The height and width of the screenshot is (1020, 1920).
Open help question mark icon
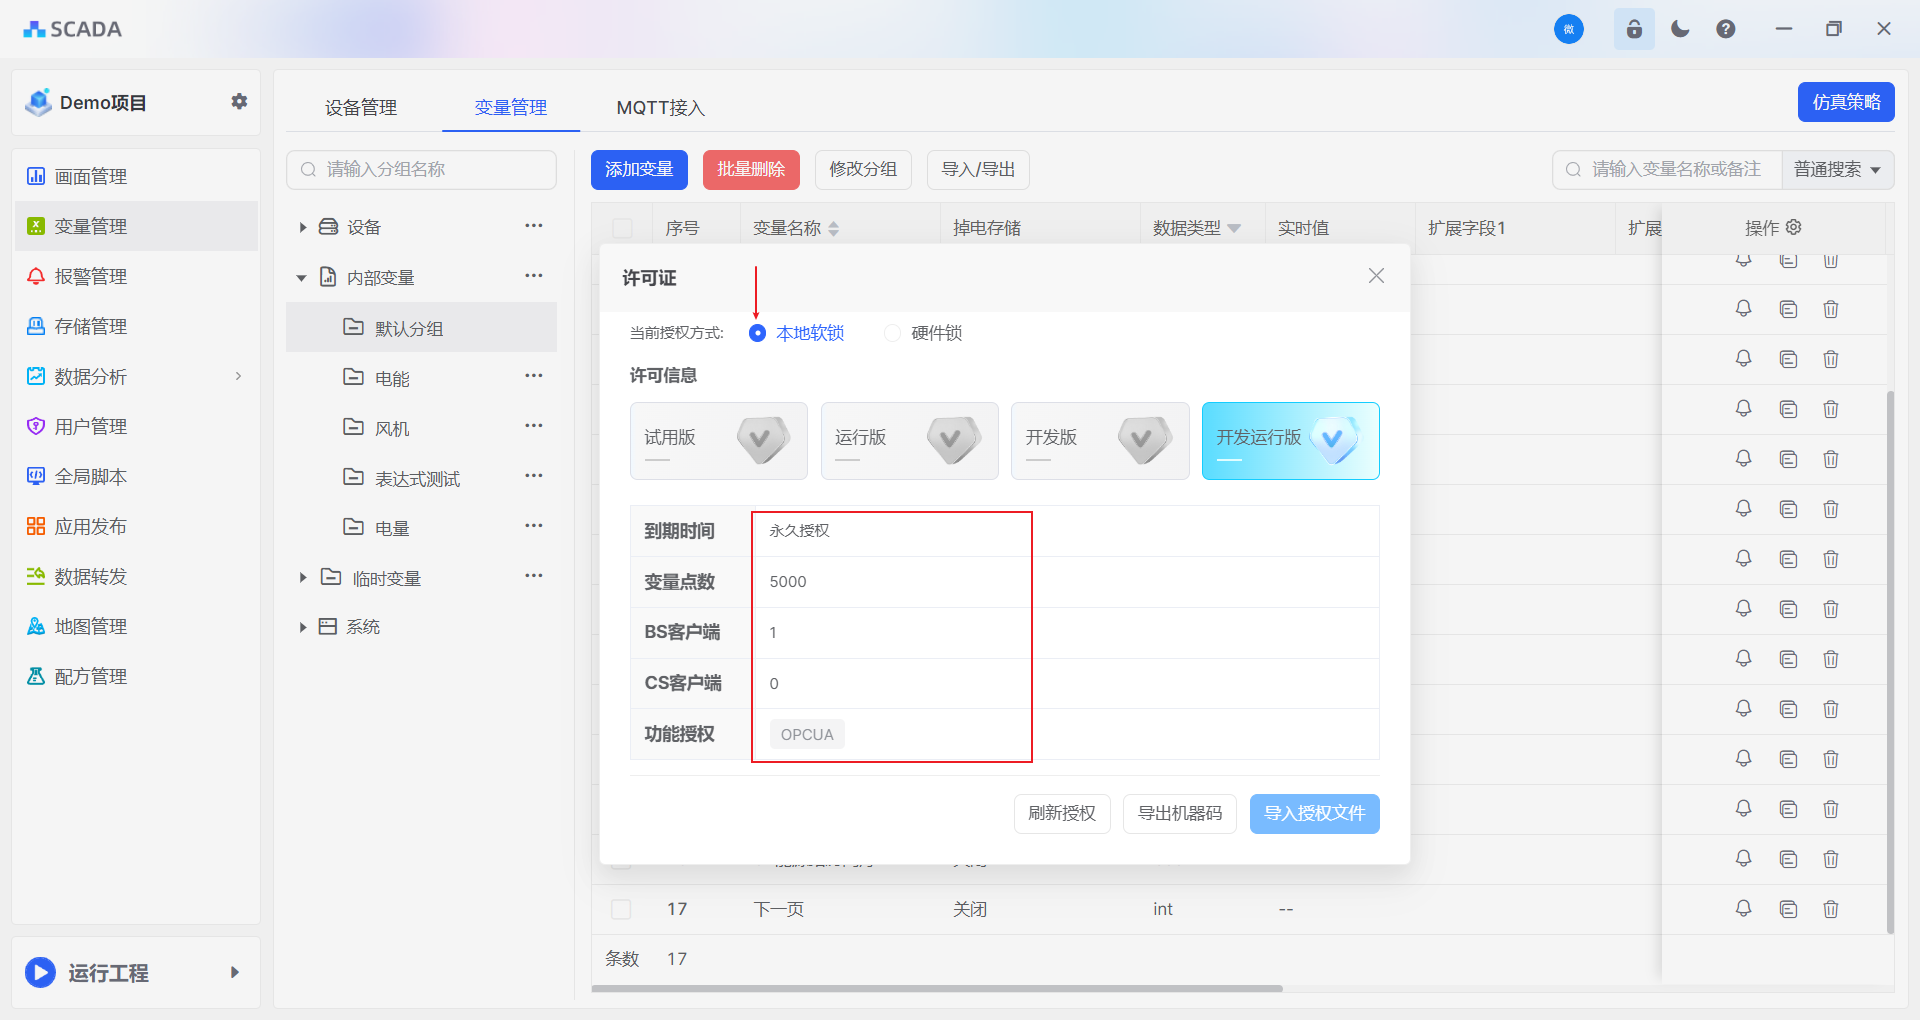[1726, 29]
